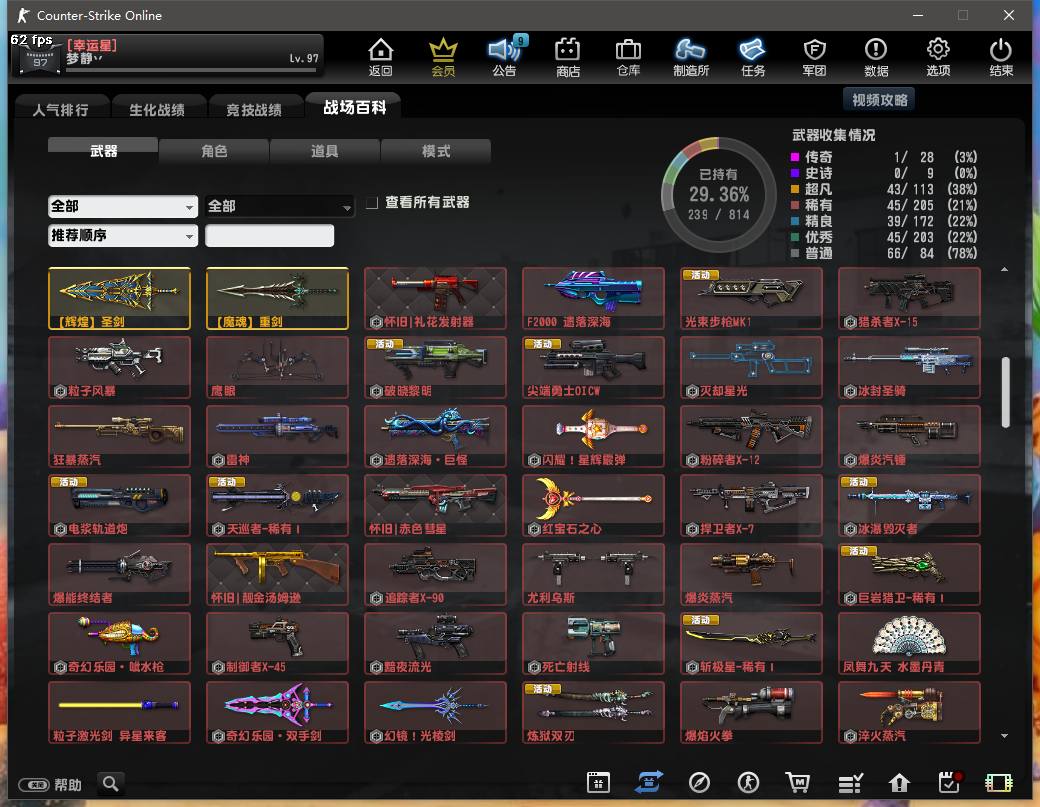Click the weapon list scrollbar thumb
This screenshot has height=807, width=1040.
pos(1005,392)
